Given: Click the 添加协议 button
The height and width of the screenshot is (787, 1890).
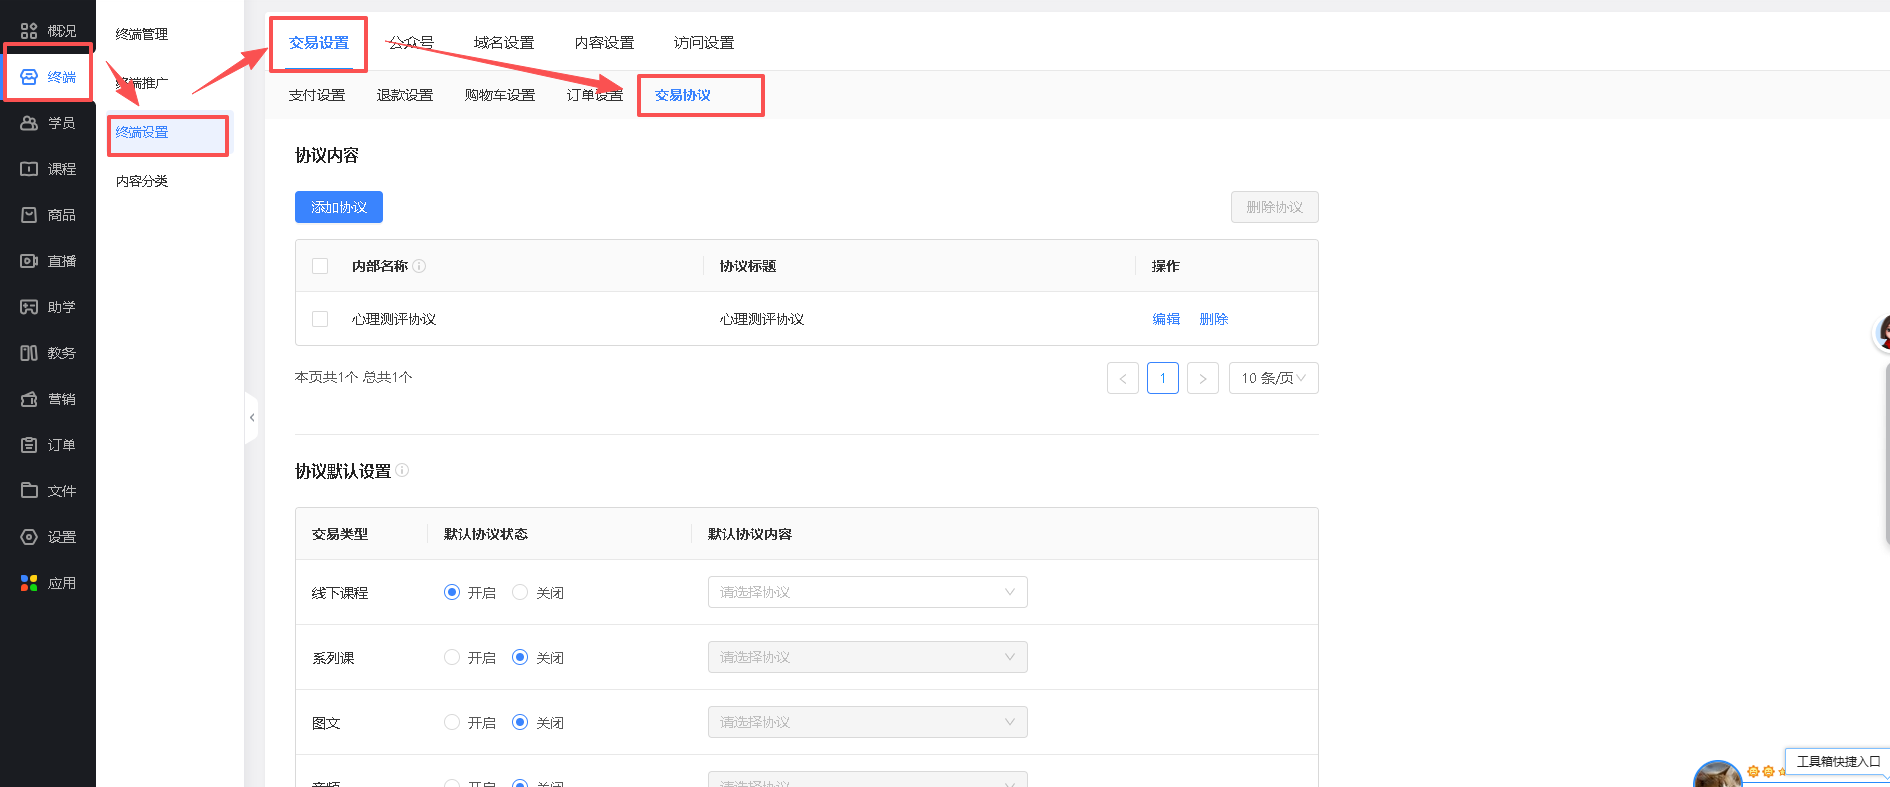Looking at the screenshot, I should click(x=339, y=207).
